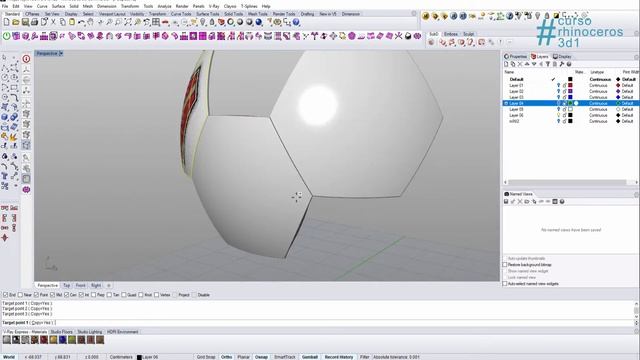This screenshot has height=360, width=640.
Task: Click the blue Help question mark icon
Action: click(x=296, y=22)
